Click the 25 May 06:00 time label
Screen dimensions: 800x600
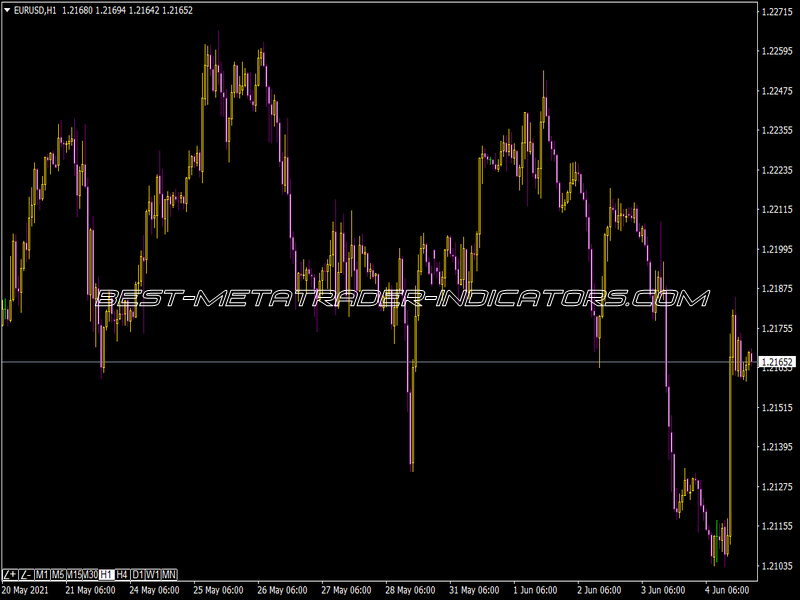(218, 590)
